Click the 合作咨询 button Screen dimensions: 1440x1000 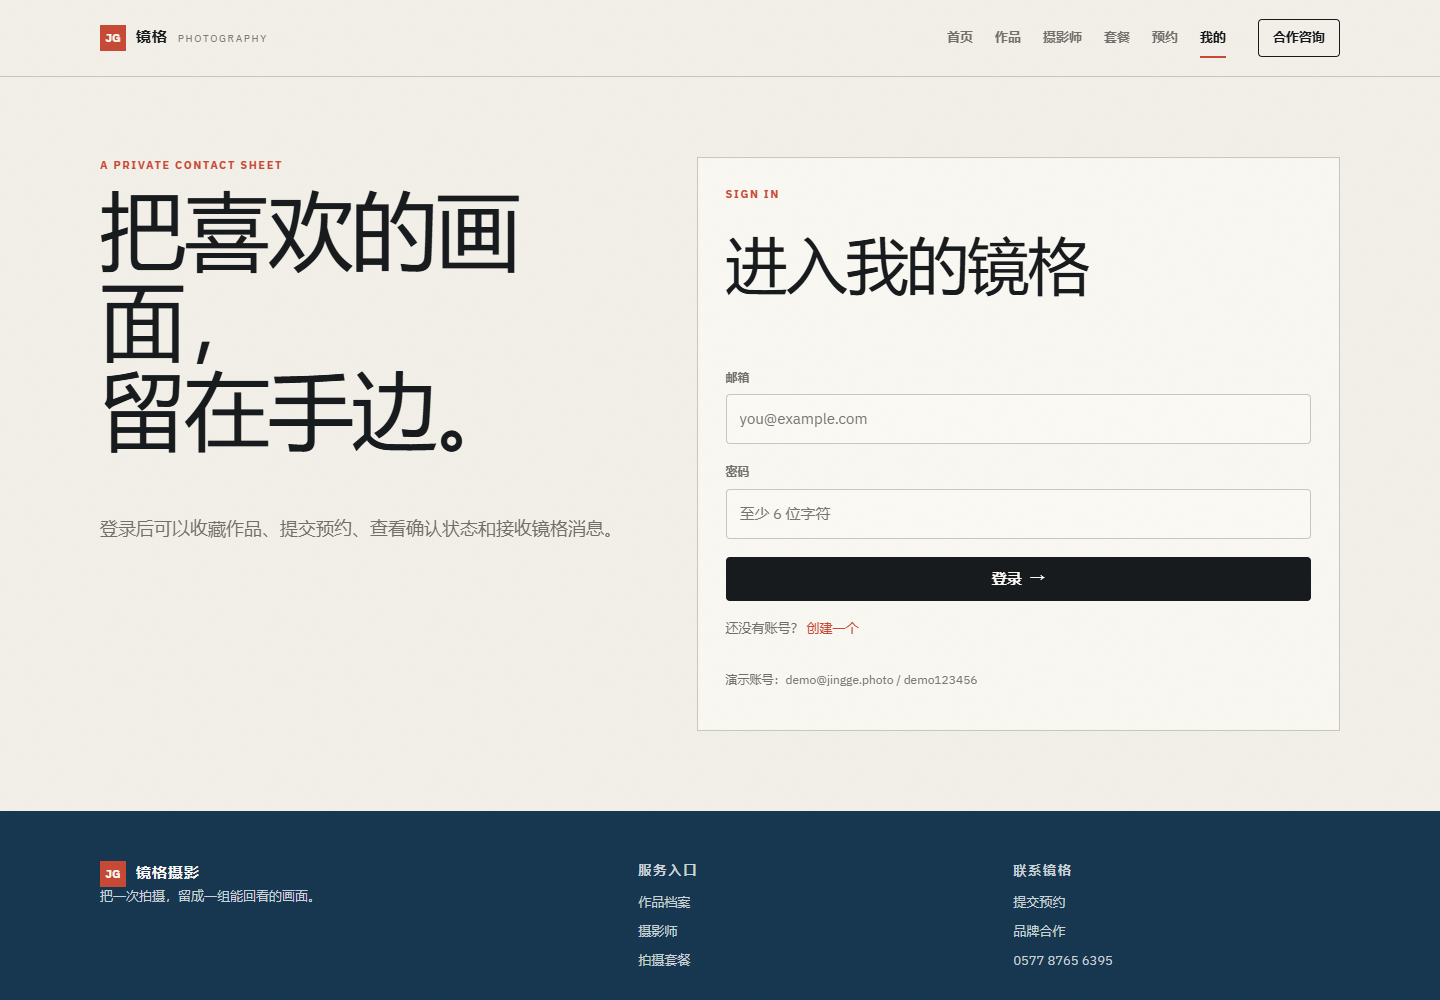tap(1299, 38)
